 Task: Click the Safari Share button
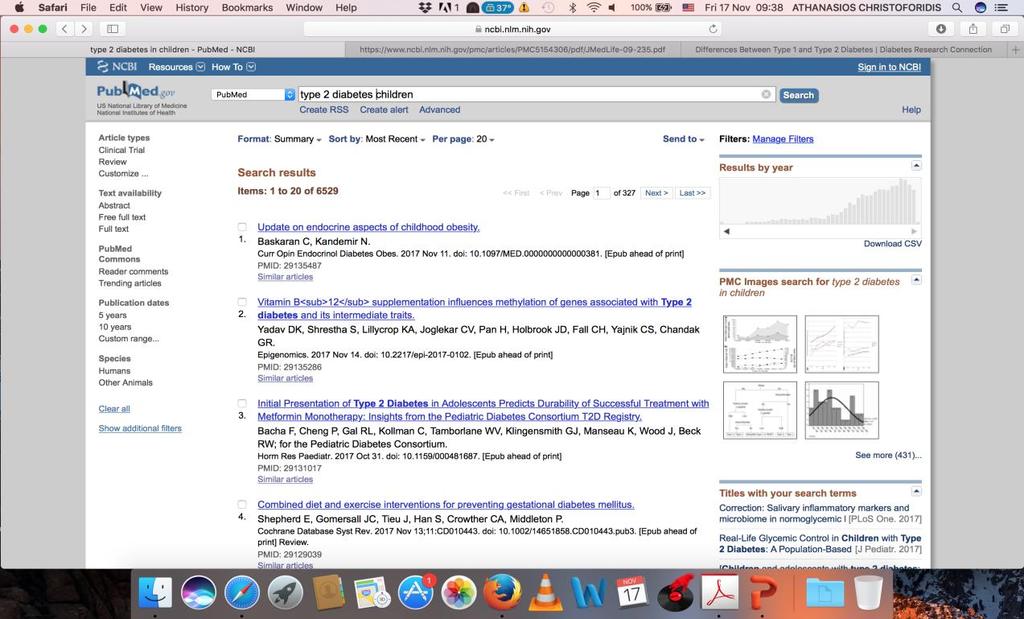[x=973, y=29]
